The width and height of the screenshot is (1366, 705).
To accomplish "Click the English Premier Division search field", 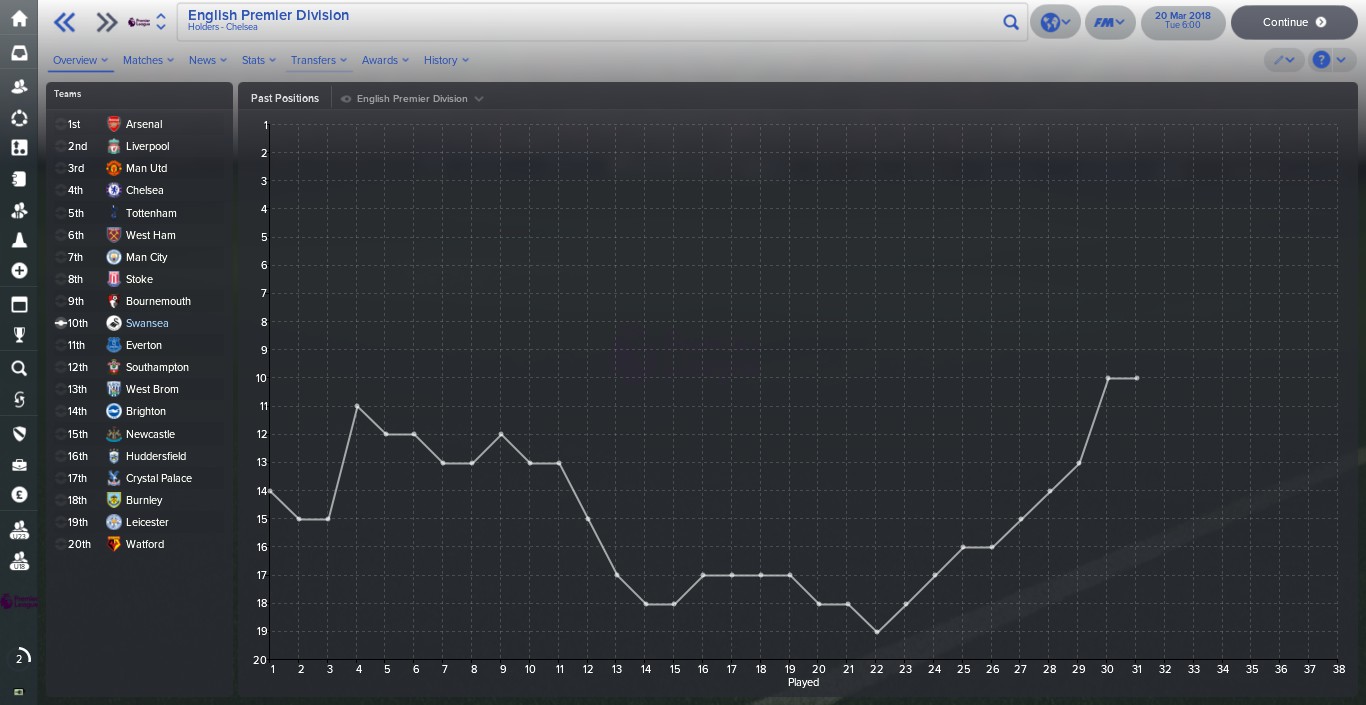I will tap(602, 22).
